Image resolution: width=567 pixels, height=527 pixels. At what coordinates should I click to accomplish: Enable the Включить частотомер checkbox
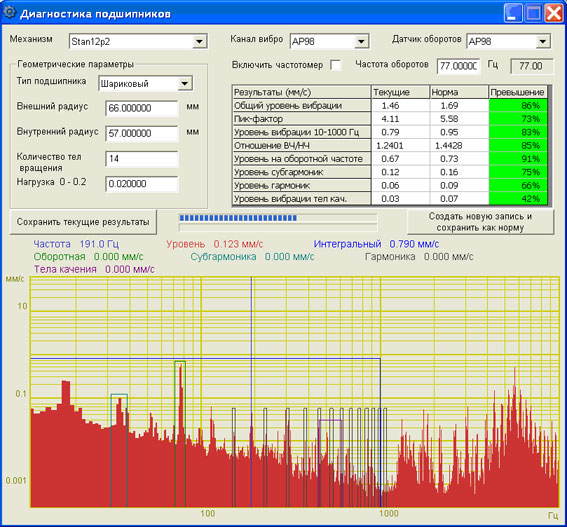point(336,65)
